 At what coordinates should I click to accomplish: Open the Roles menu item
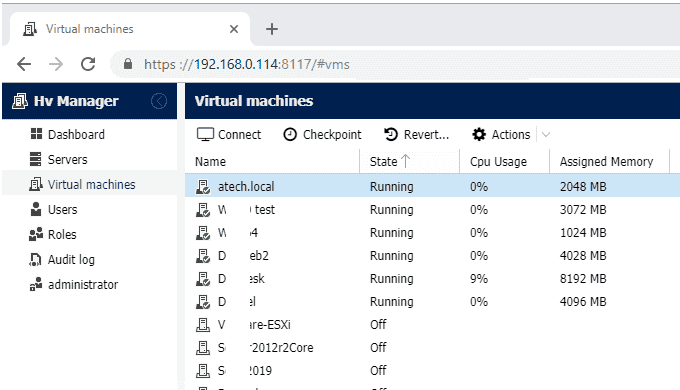click(x=62, y=234)
